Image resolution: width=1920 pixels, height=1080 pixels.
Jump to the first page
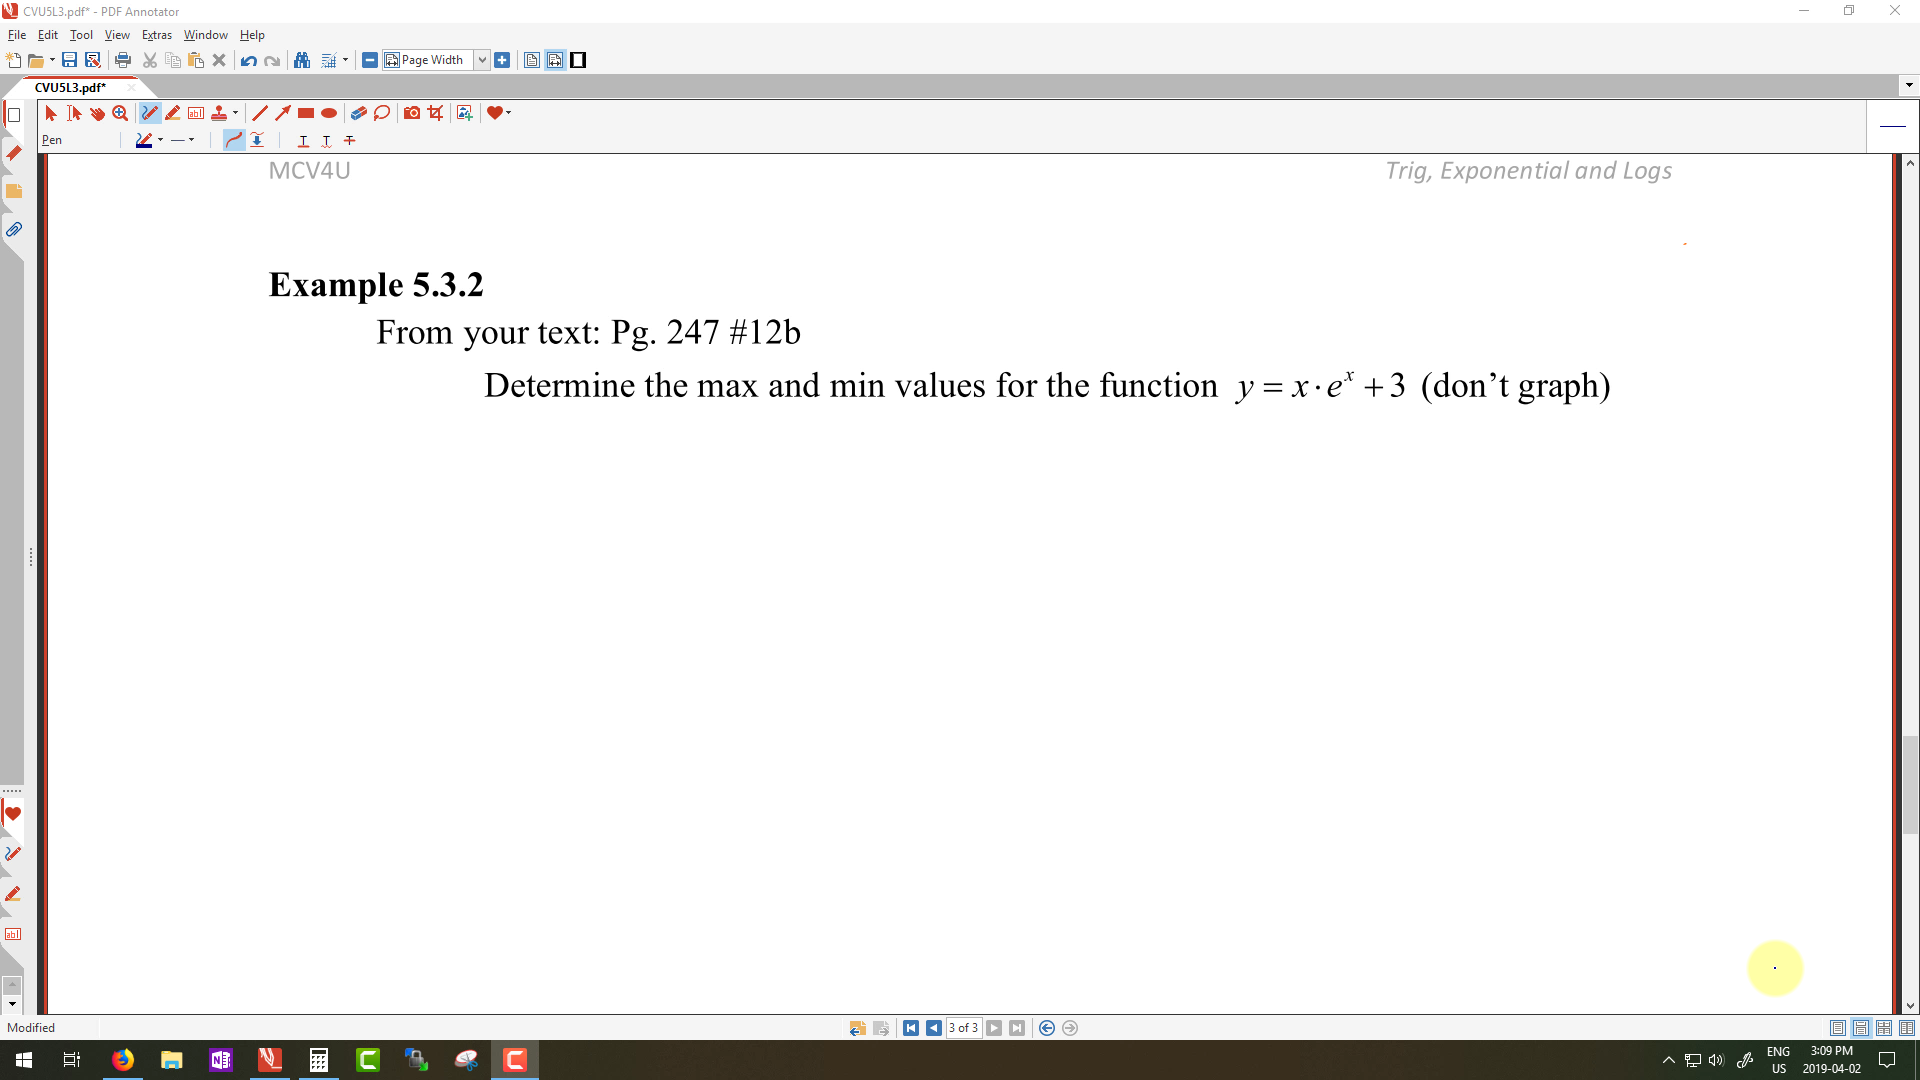click(x=910, y=1028)
